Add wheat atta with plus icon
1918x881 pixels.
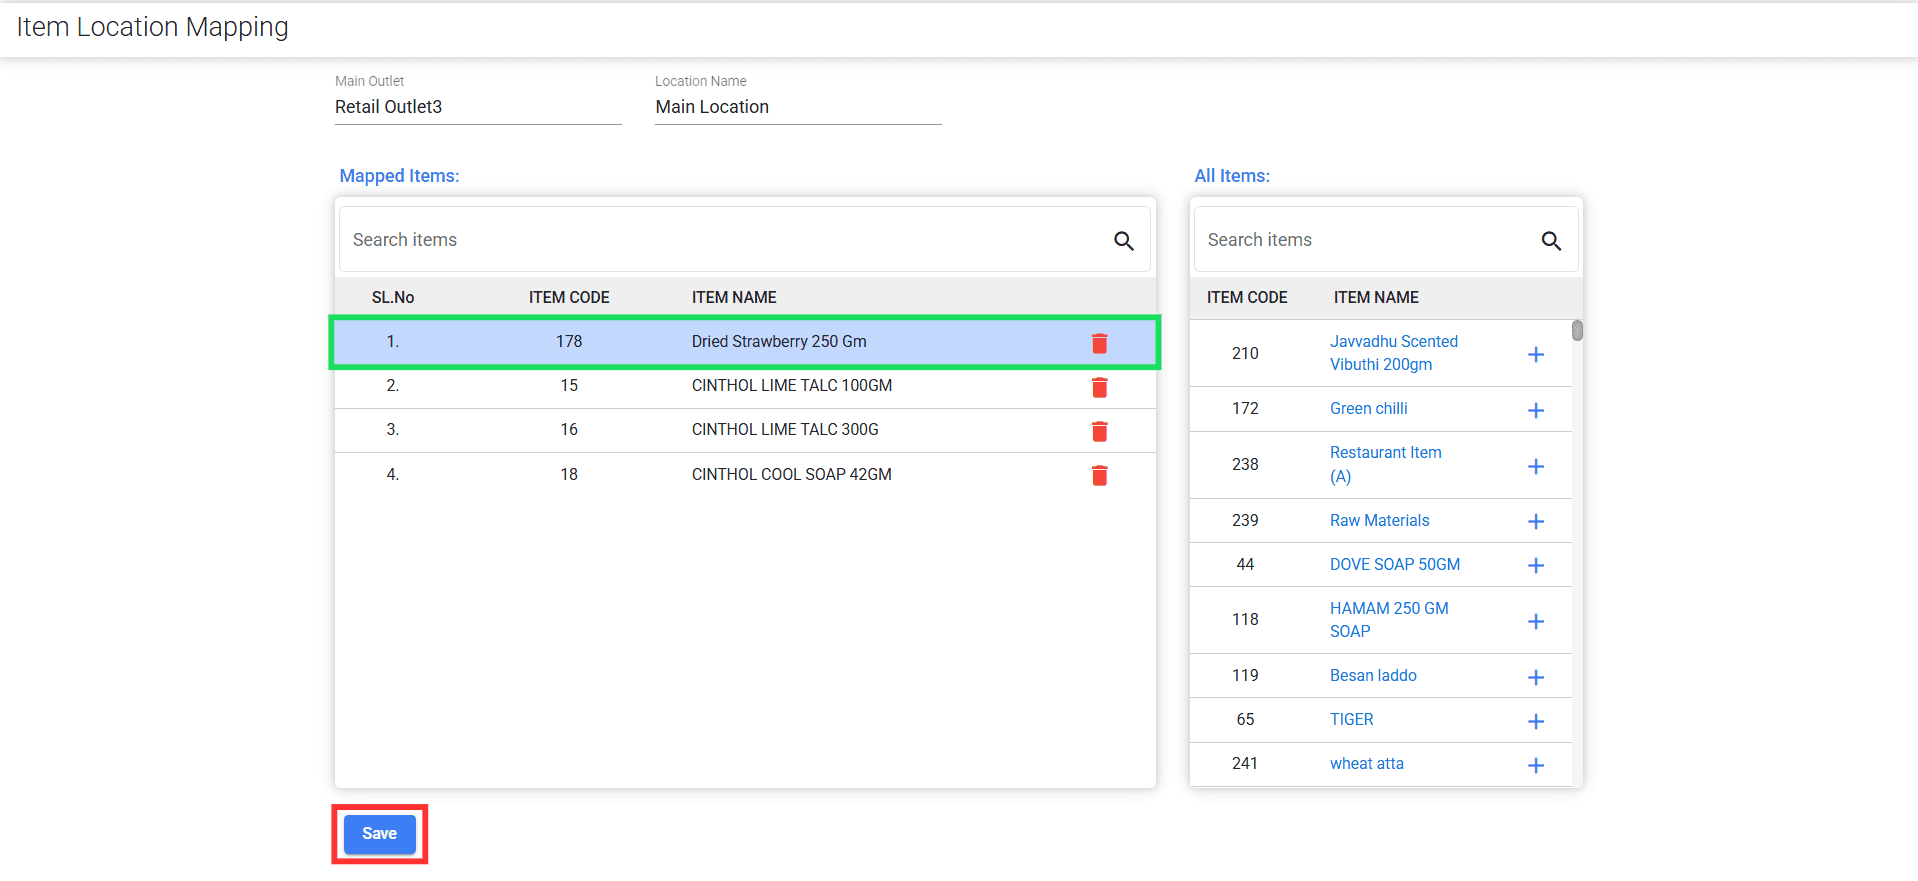[1536, 765]
